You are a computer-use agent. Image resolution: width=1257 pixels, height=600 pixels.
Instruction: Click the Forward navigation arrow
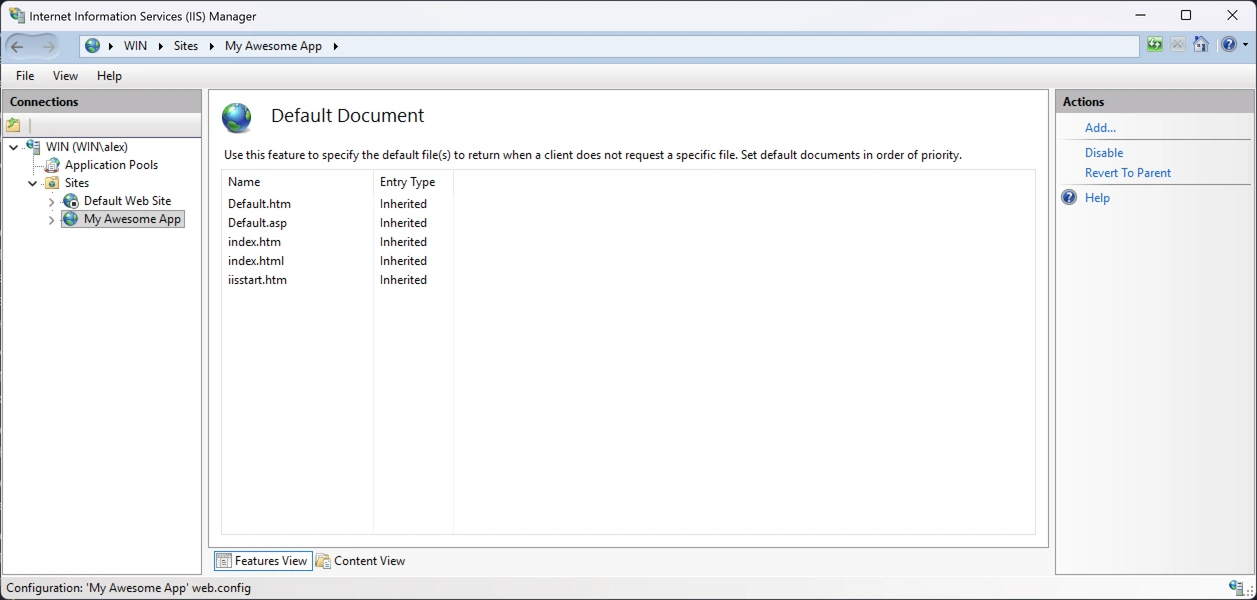click(x=48, y=46)
